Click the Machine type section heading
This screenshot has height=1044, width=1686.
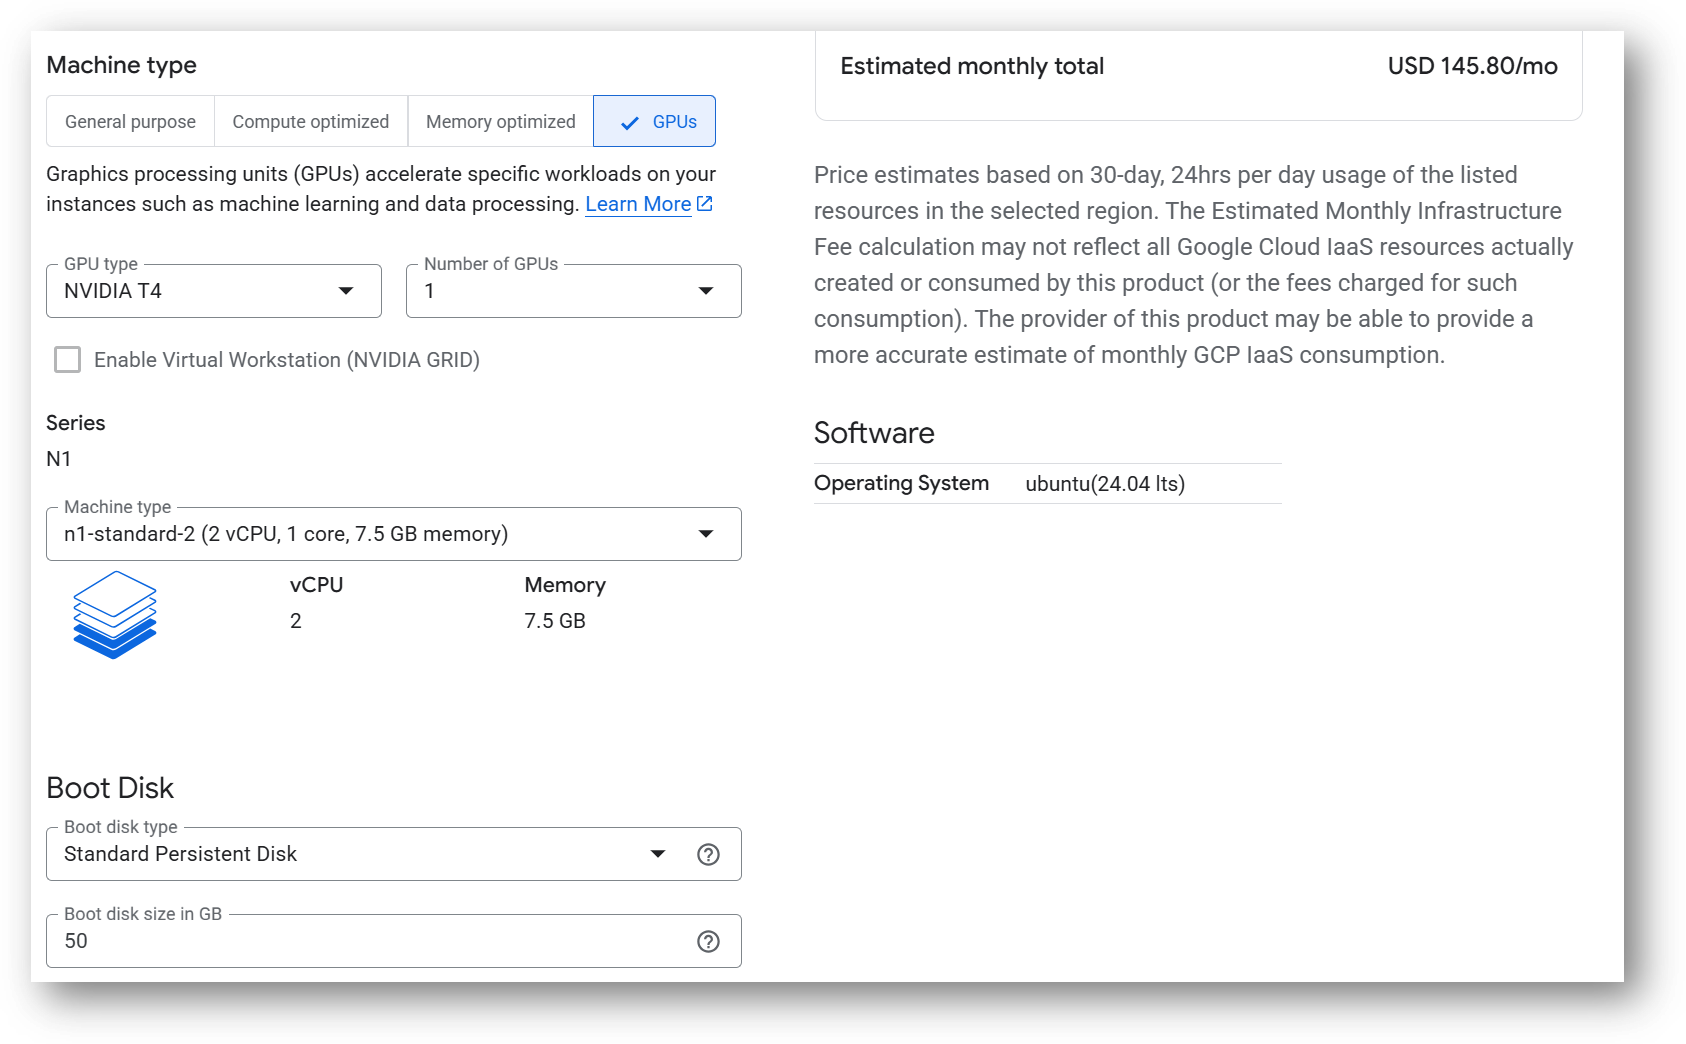pyautogui.click(x=121, y=65)
